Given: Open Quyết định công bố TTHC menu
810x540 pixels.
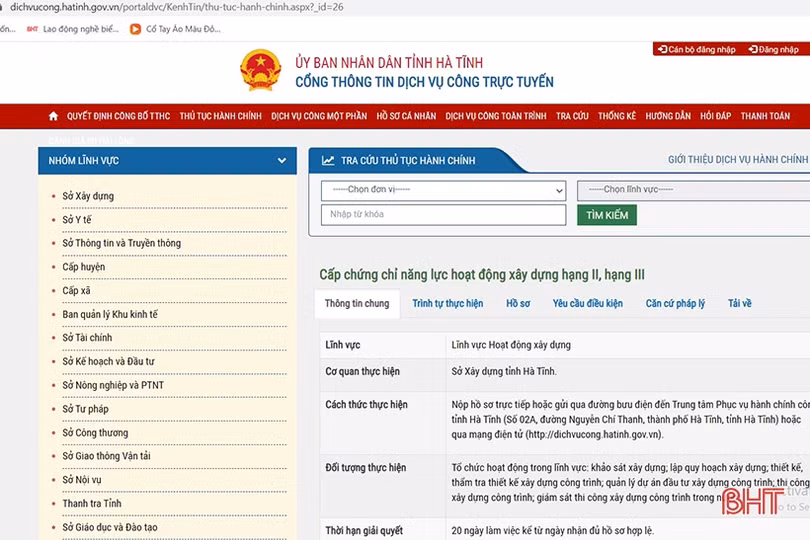Looking at the screenshot, I should click(118, 116).
